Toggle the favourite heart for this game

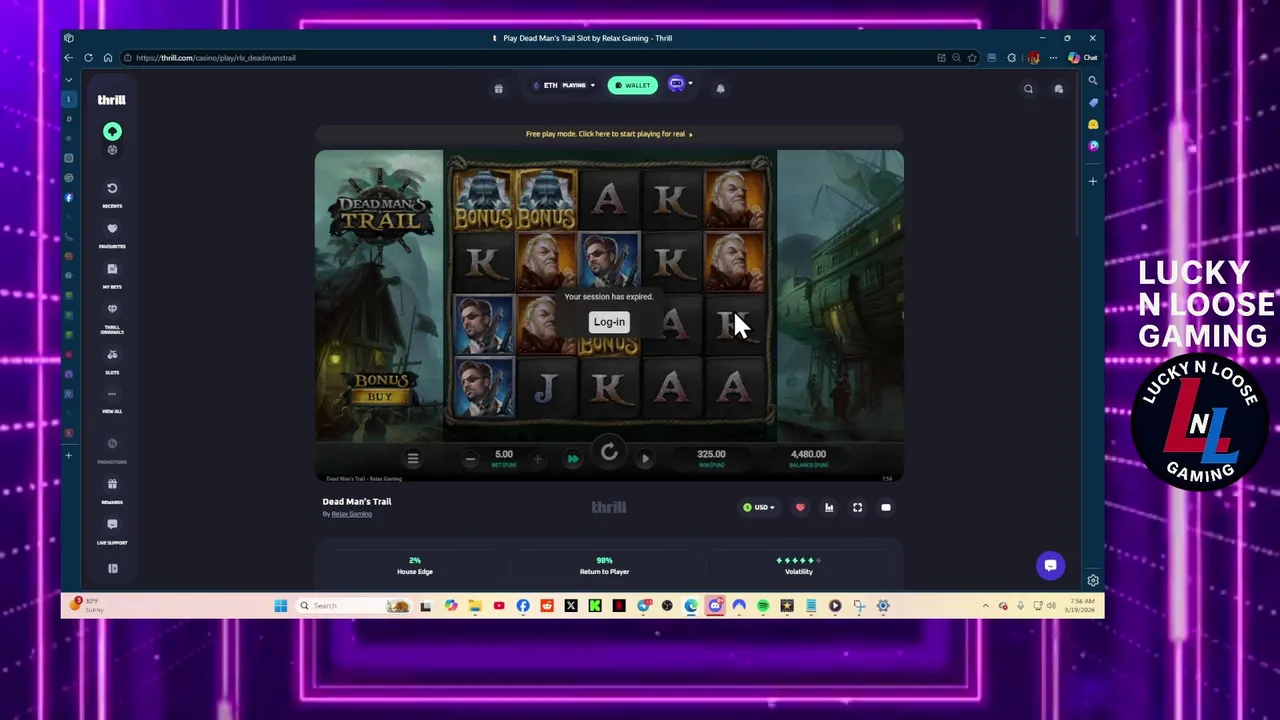tap(800, 507)
